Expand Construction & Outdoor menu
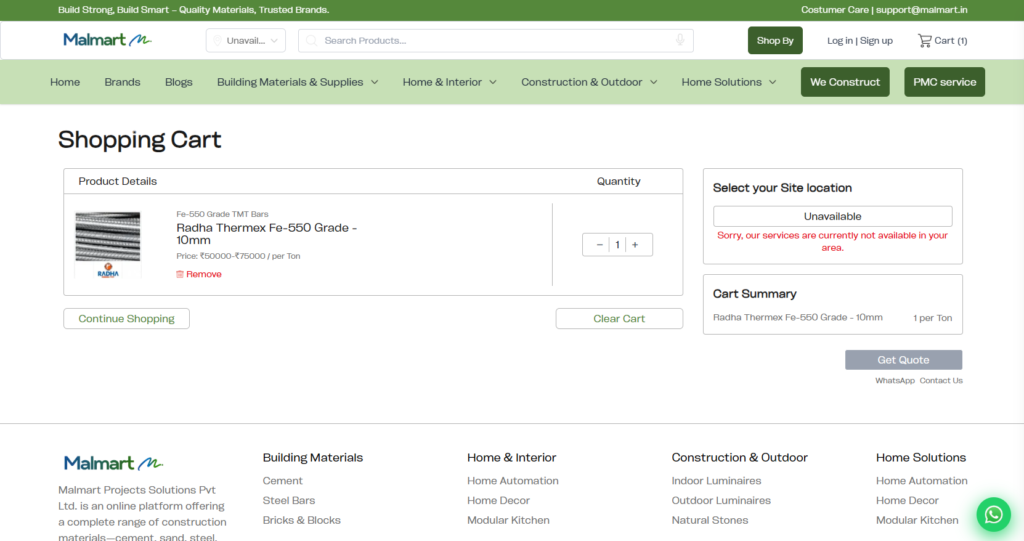Screen dimensions: 1024x541 click(589, 82)
